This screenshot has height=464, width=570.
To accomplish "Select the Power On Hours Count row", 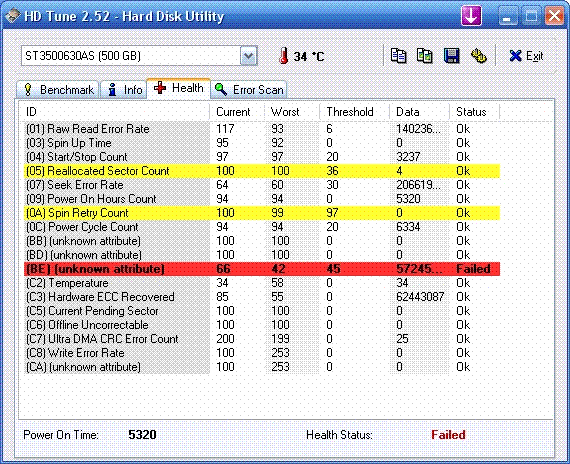I will coord(262,199).
